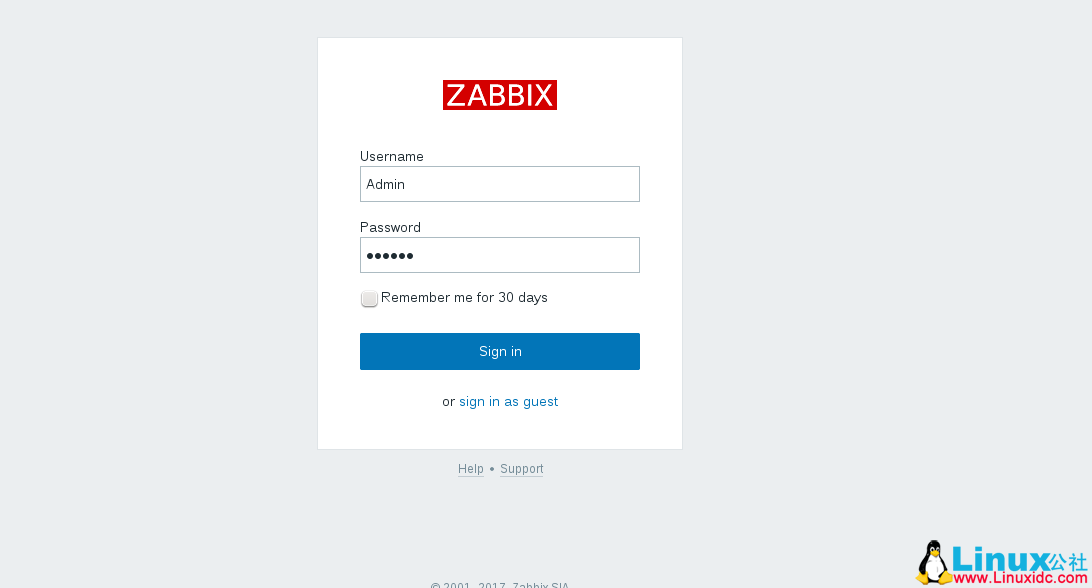Focus the Username input field
This screenshot has width=1092, height=588.
click(500, 184)
